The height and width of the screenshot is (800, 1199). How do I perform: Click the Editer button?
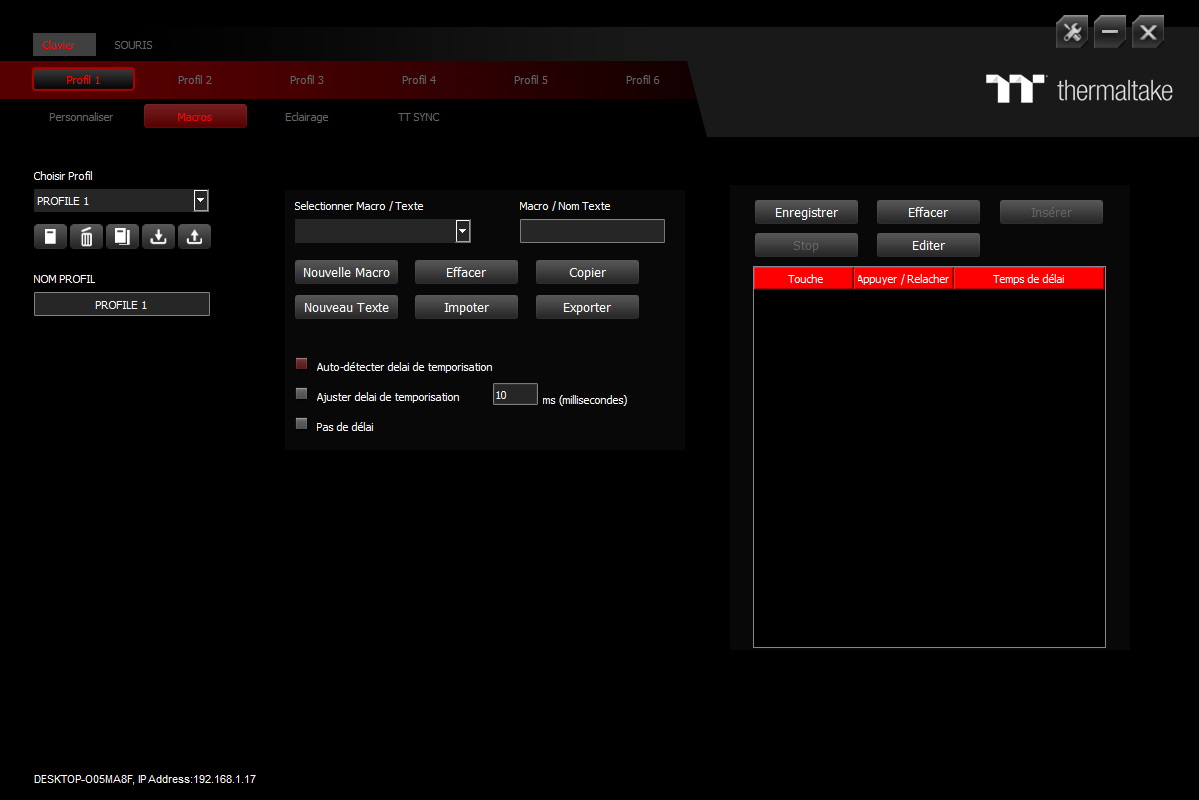click(x=927, y=244)
